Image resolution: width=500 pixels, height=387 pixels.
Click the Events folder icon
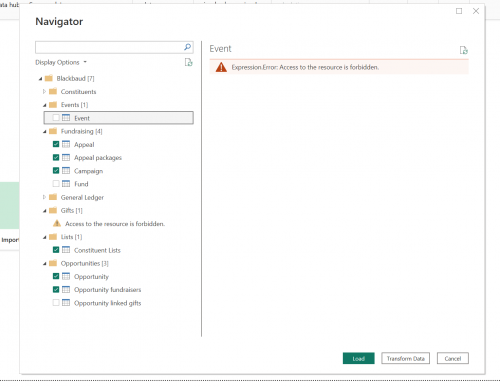[53, 105]
